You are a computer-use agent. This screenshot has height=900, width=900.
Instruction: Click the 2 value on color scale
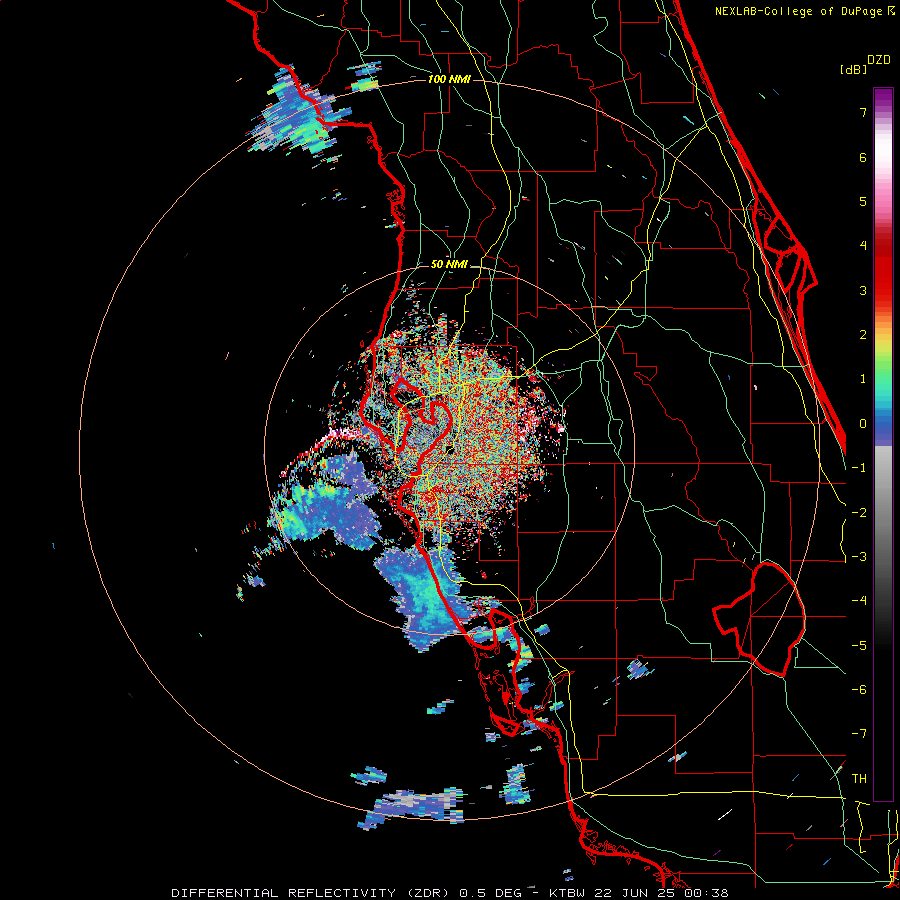[863, 335]
